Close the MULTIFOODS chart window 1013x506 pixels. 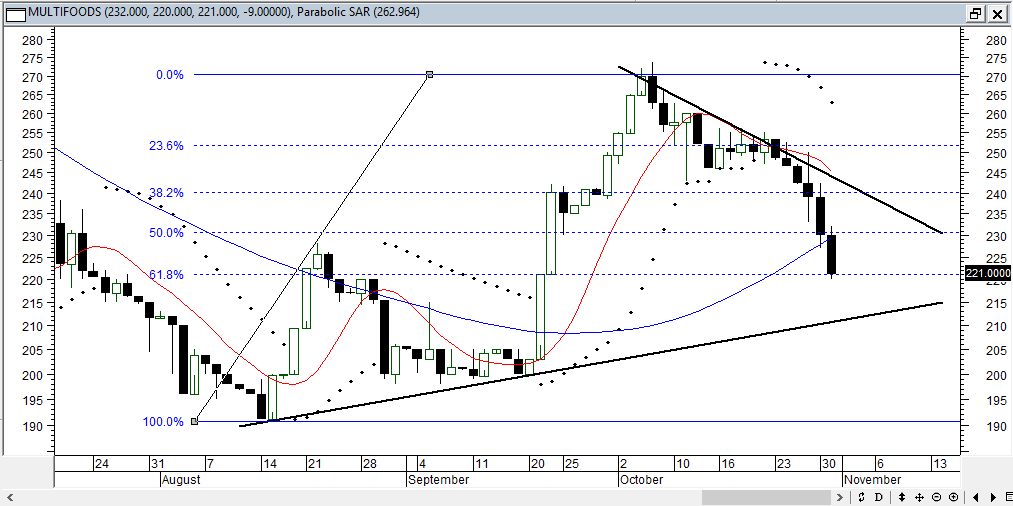click(x=996, y=12)
